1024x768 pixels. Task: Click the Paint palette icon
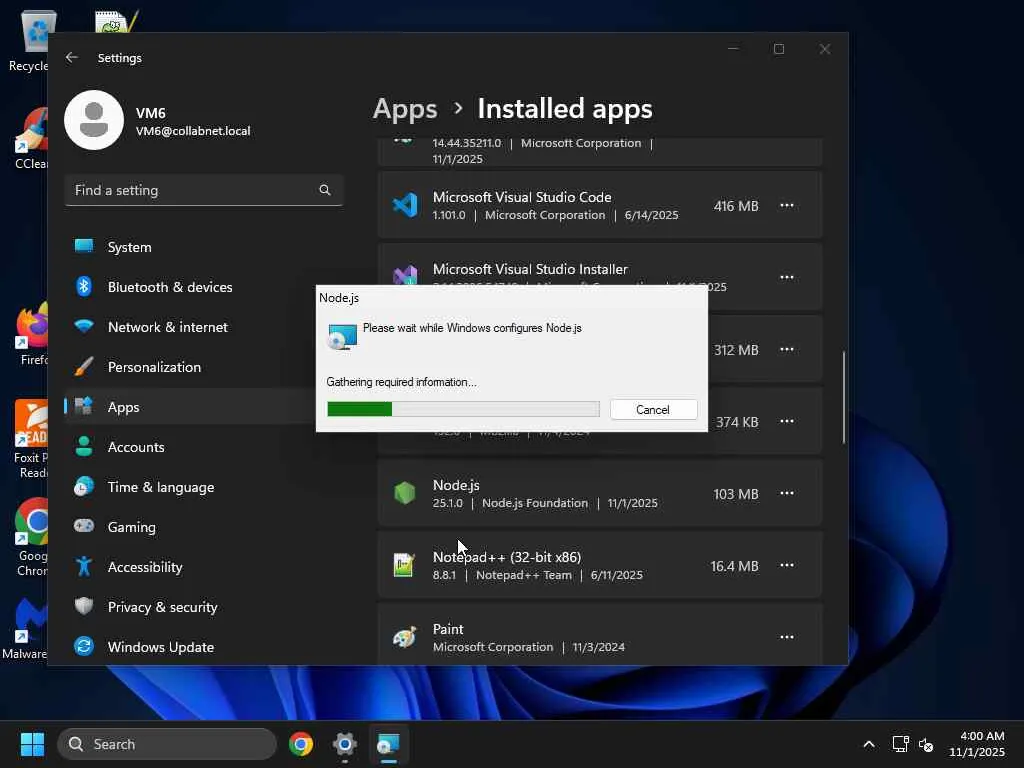[x=405, y=637]
